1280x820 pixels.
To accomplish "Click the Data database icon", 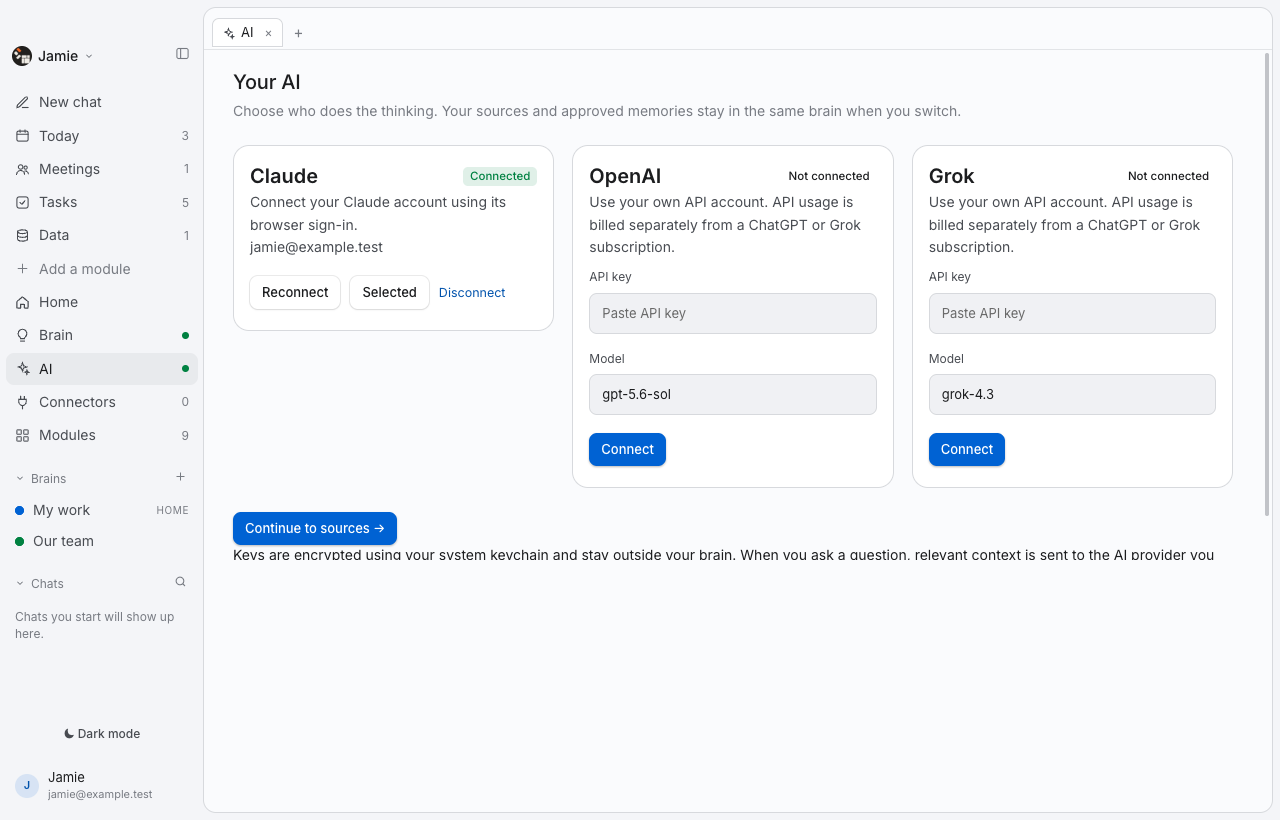I will (22, 235).
